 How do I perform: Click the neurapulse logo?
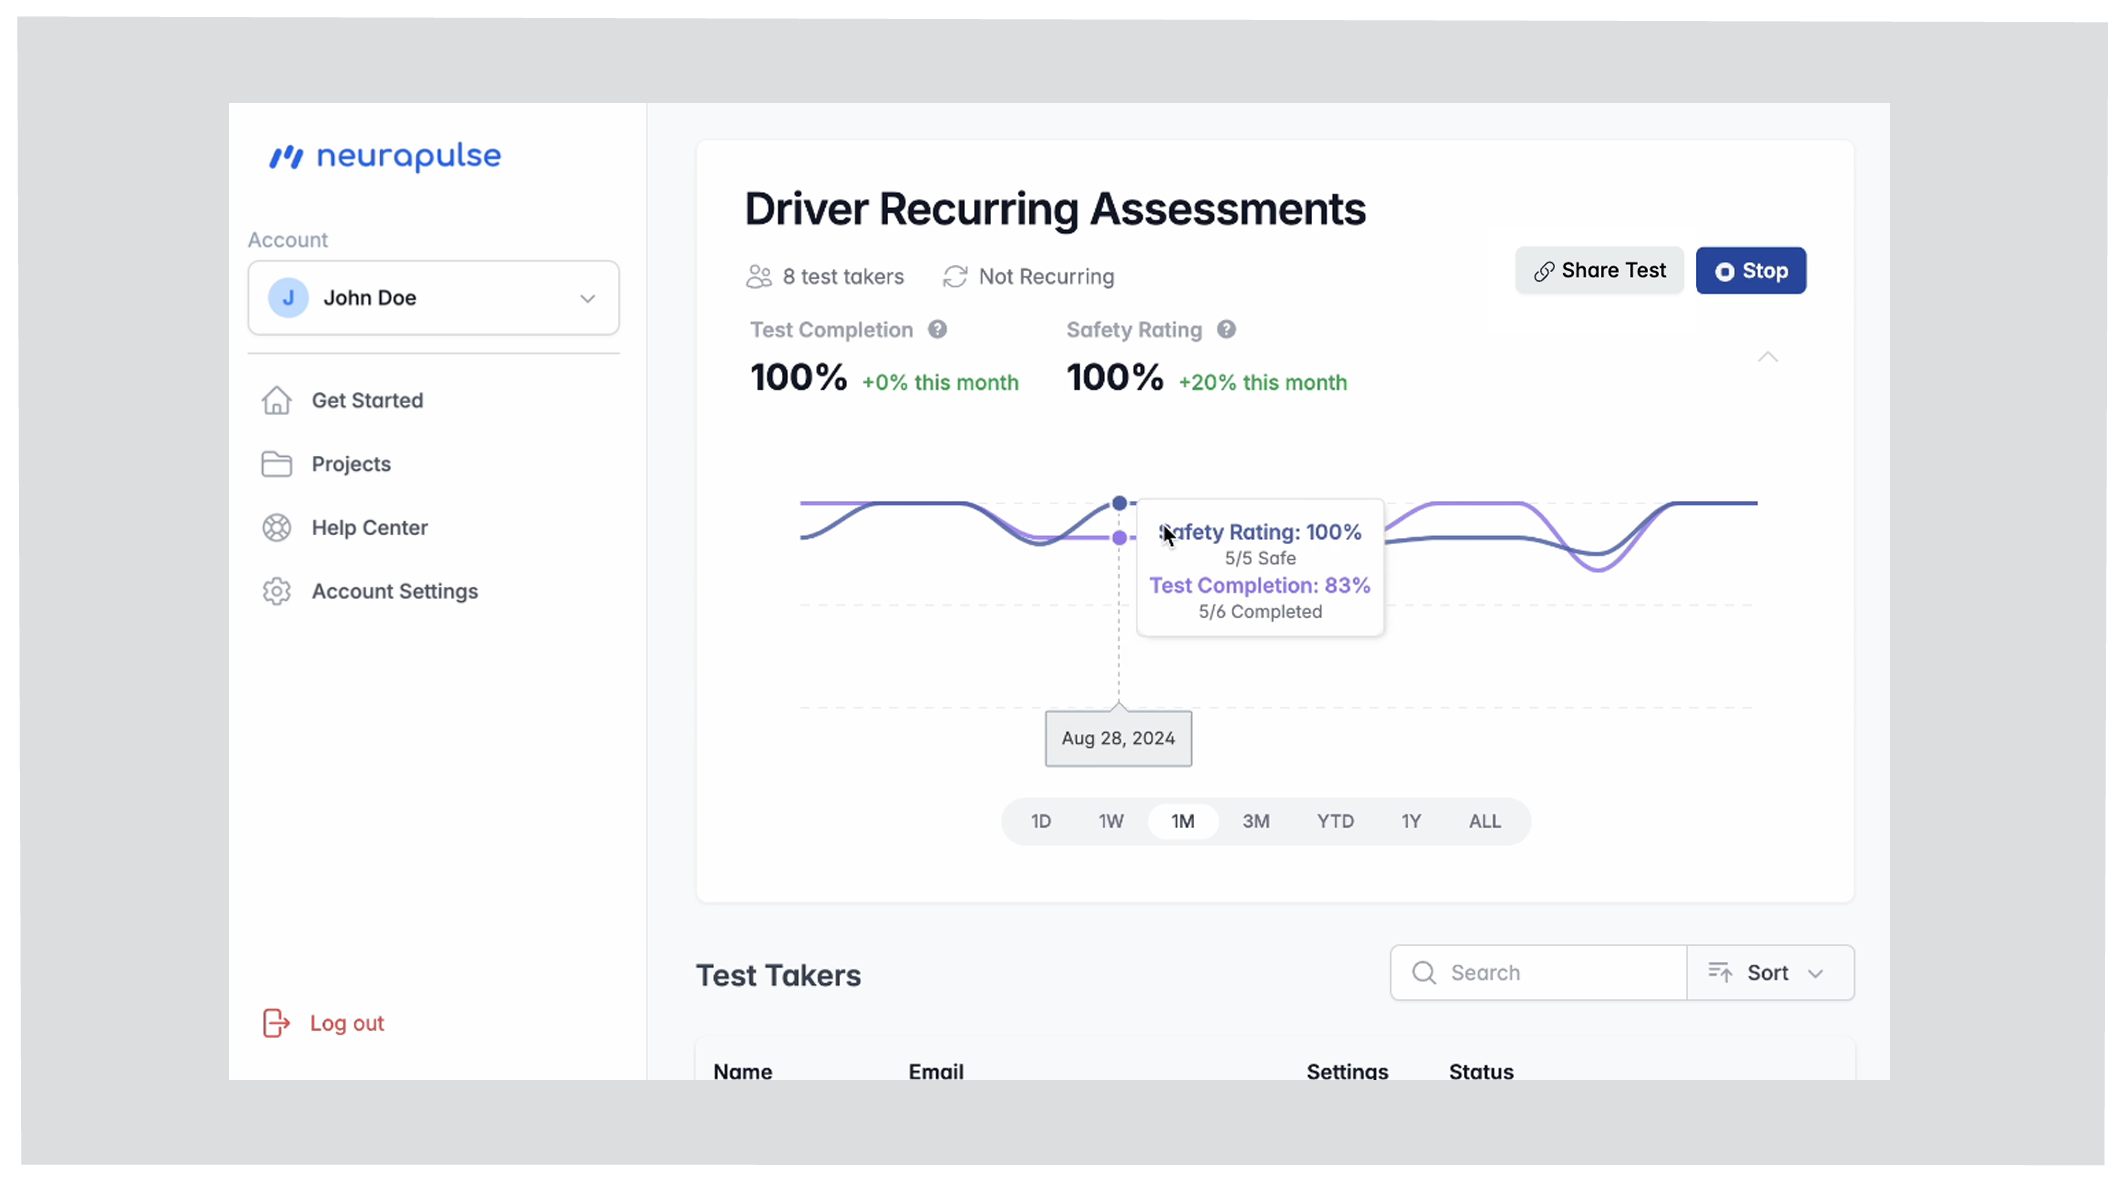(385, 156)
